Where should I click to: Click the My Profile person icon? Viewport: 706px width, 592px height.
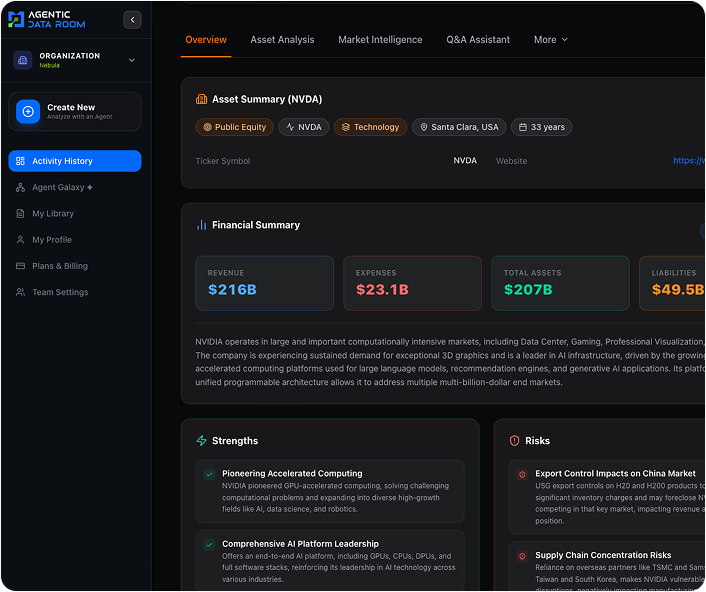(x=20, y=240)
